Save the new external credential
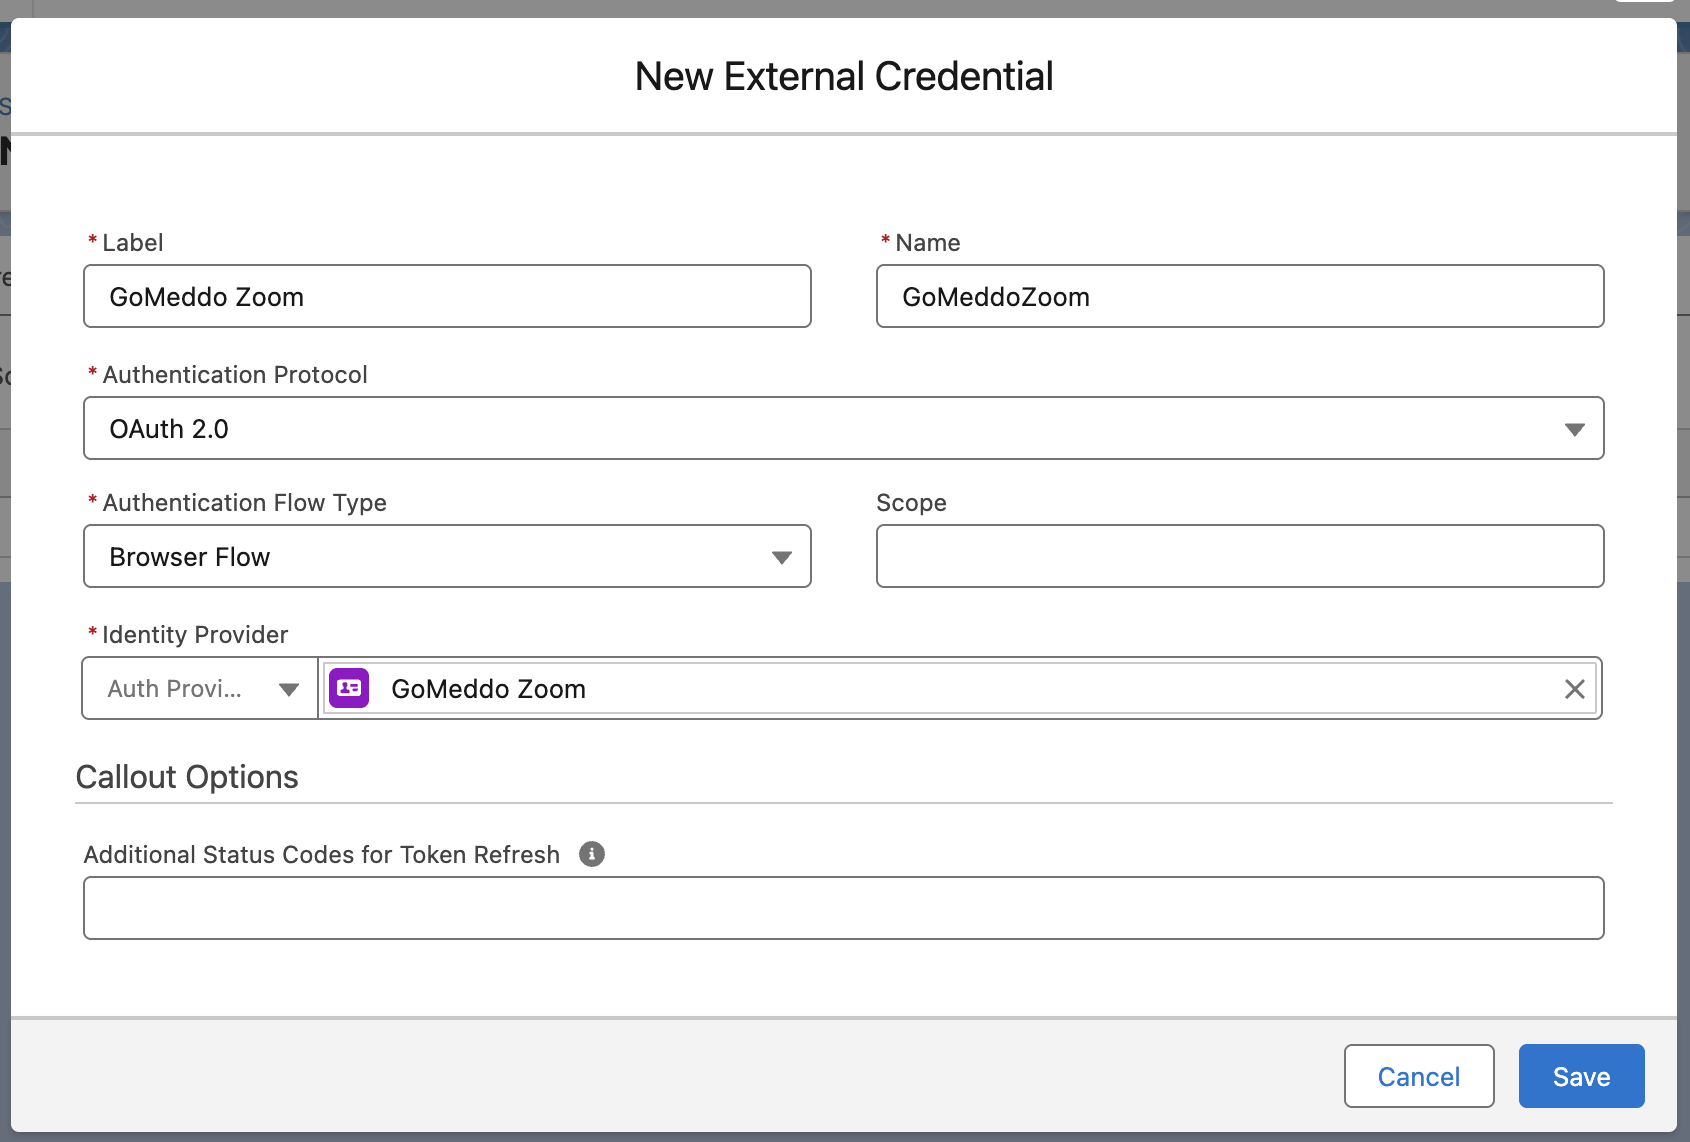 tap(1580, 1076)
